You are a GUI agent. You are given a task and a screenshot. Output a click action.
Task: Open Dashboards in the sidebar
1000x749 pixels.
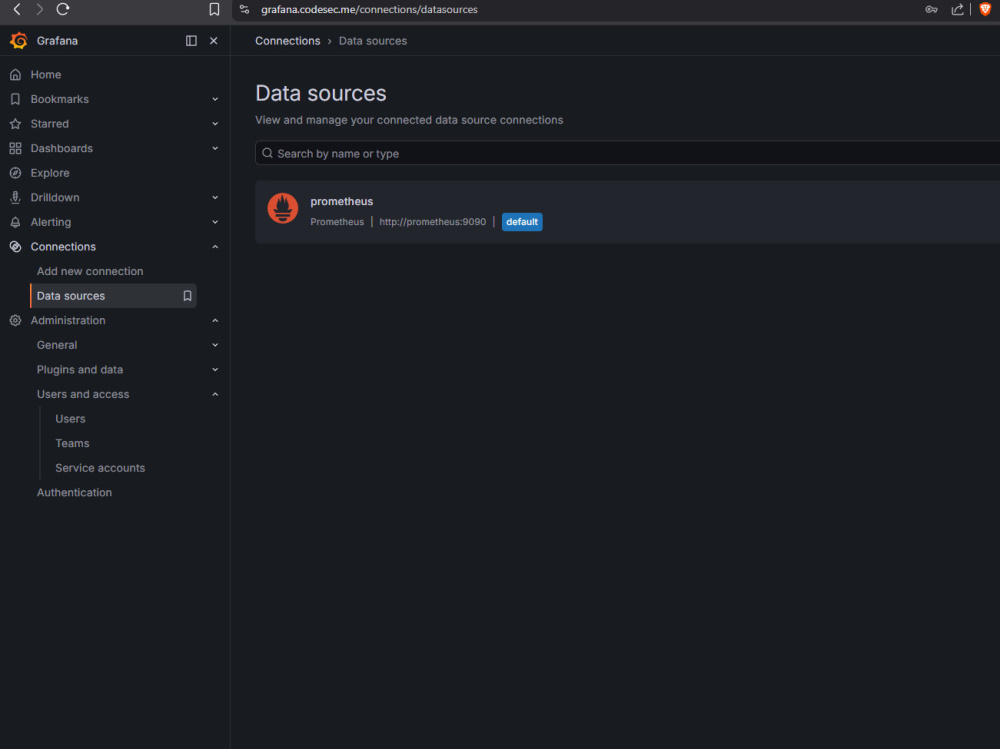click(62, 149)
